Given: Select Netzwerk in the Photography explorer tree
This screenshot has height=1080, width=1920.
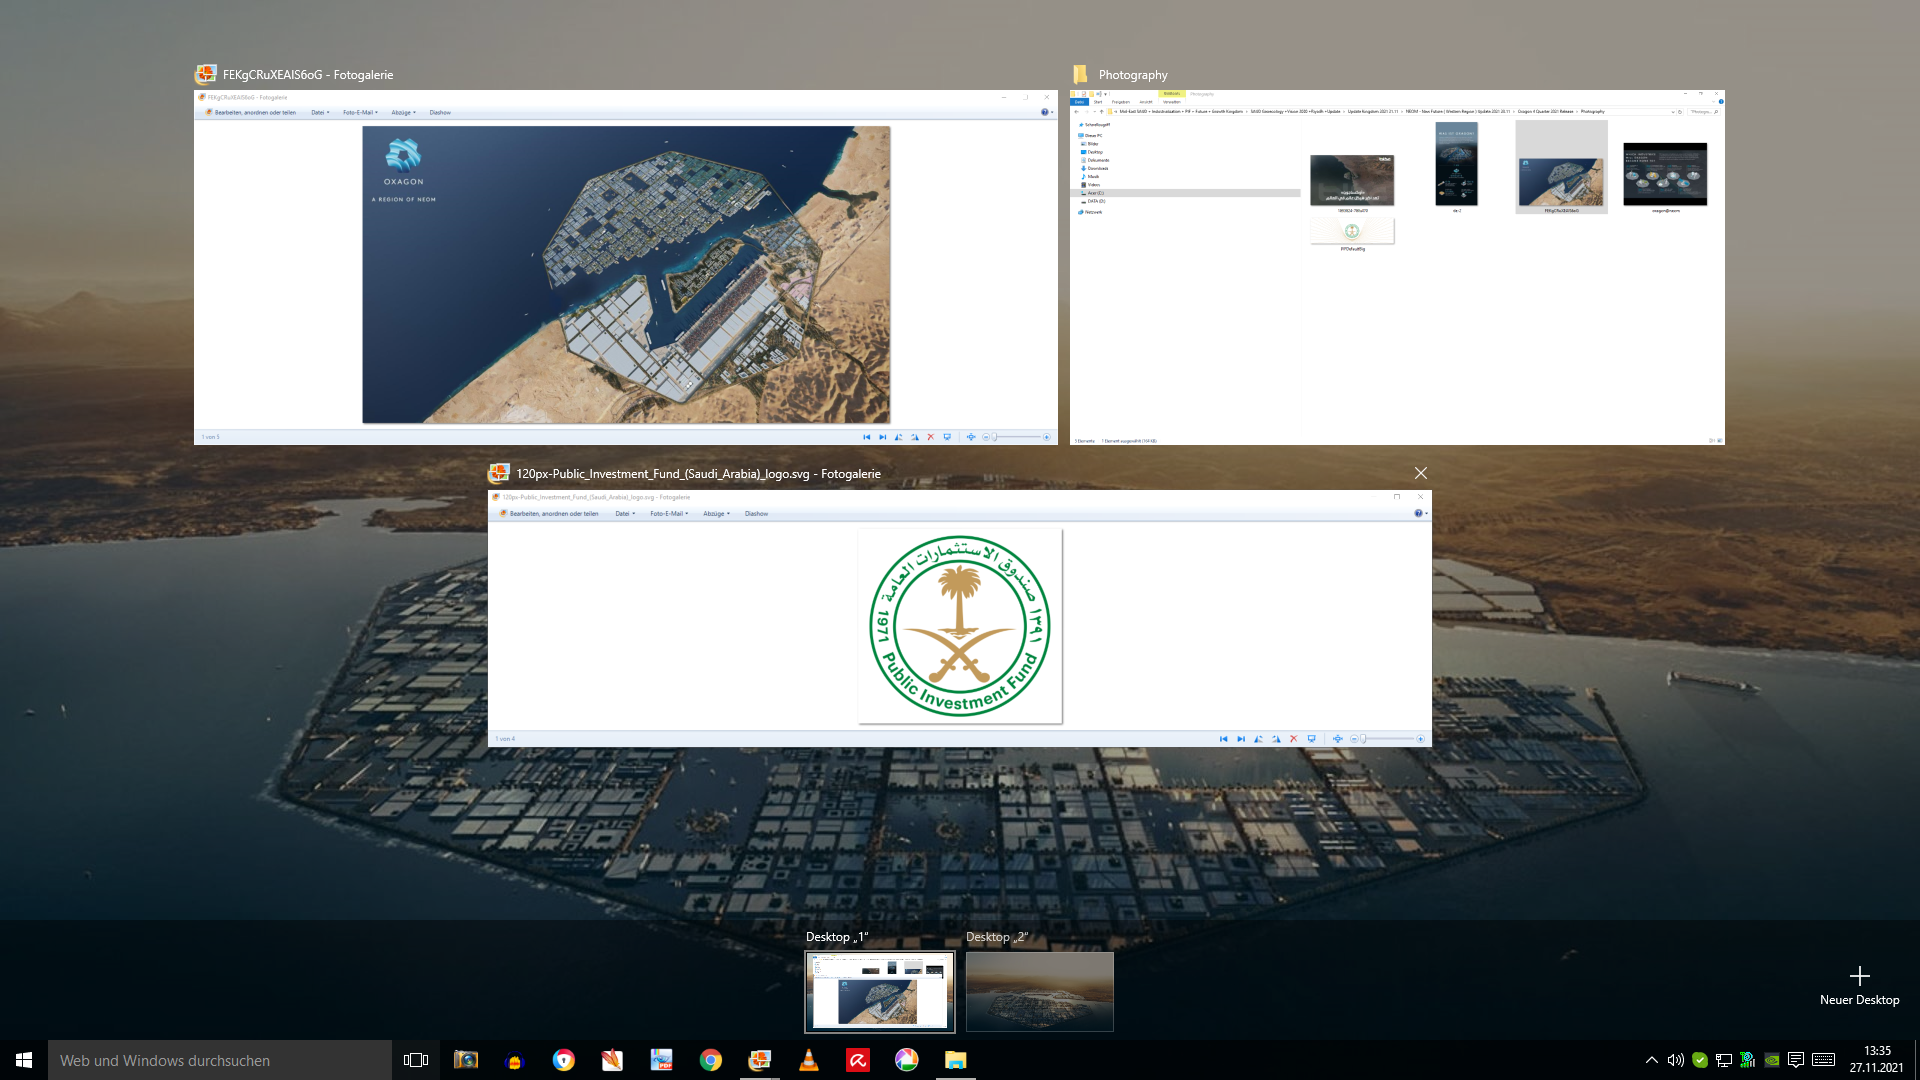Looking at the screenshot, I should [x=1093, y=212].
